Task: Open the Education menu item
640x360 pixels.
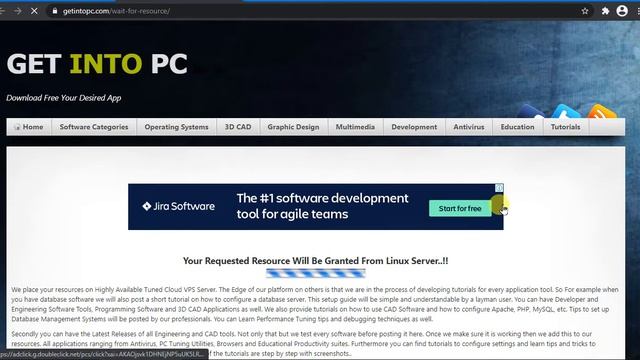Action: coord(518,127)
